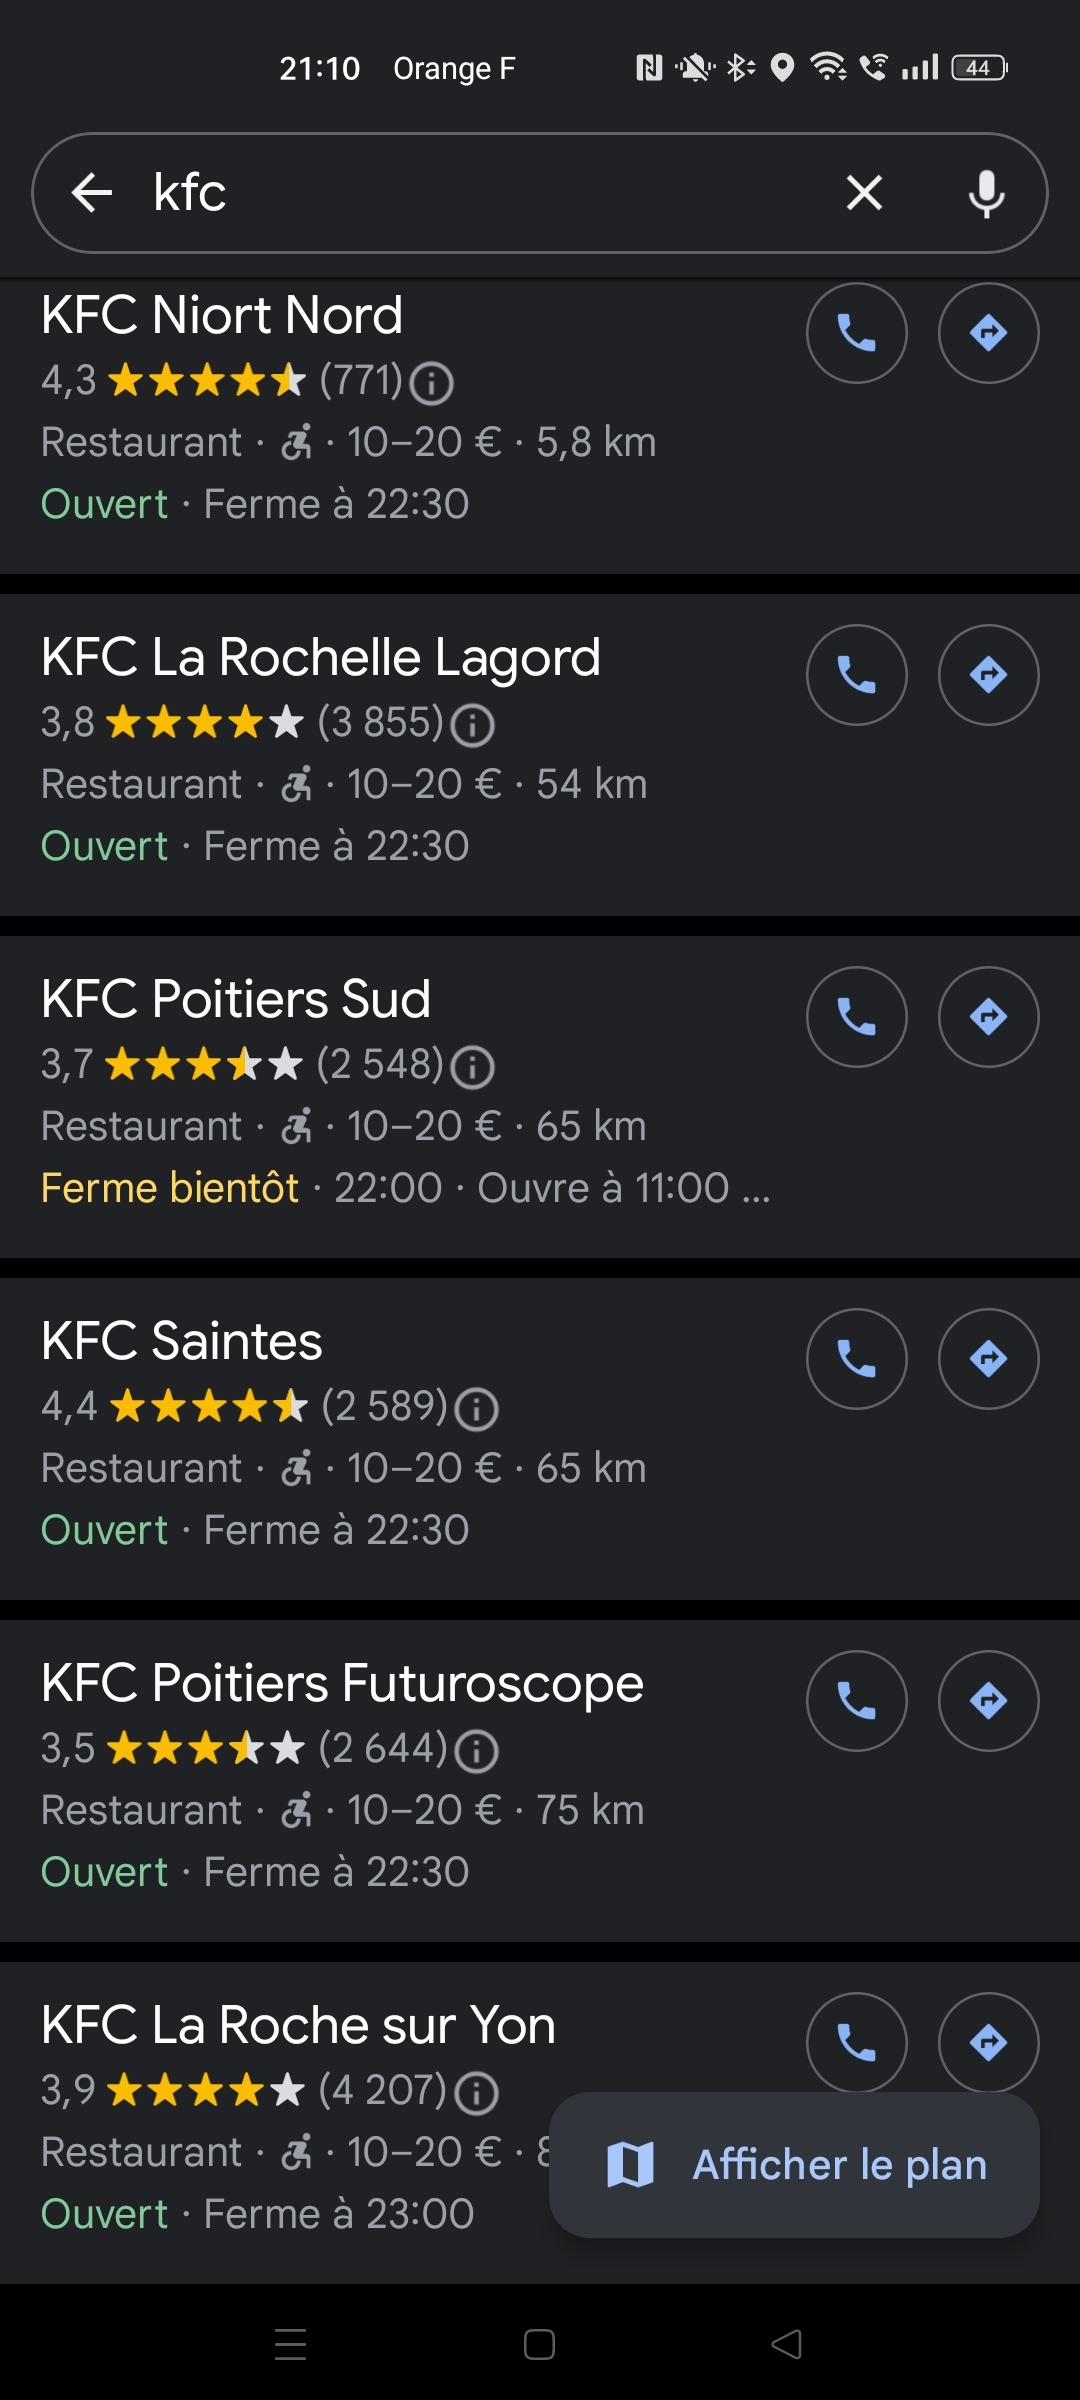Call KFC La Rochelle Lagord
Viewport: 1080px width, 2400px height.
click(856, 675)
